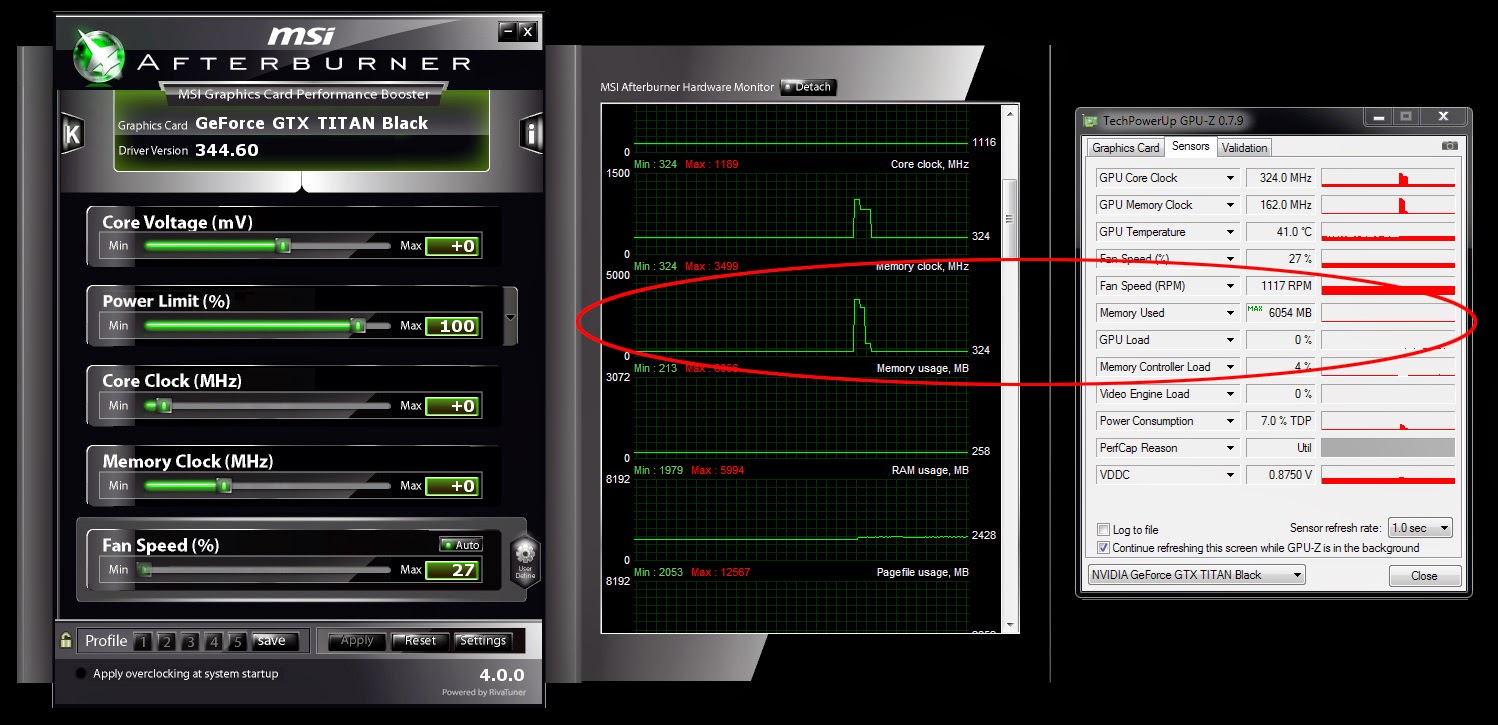Click the hardware monitor vertical scrollbar
This screenshot has width=1498, height=725.
click(x=1010, y=368)
